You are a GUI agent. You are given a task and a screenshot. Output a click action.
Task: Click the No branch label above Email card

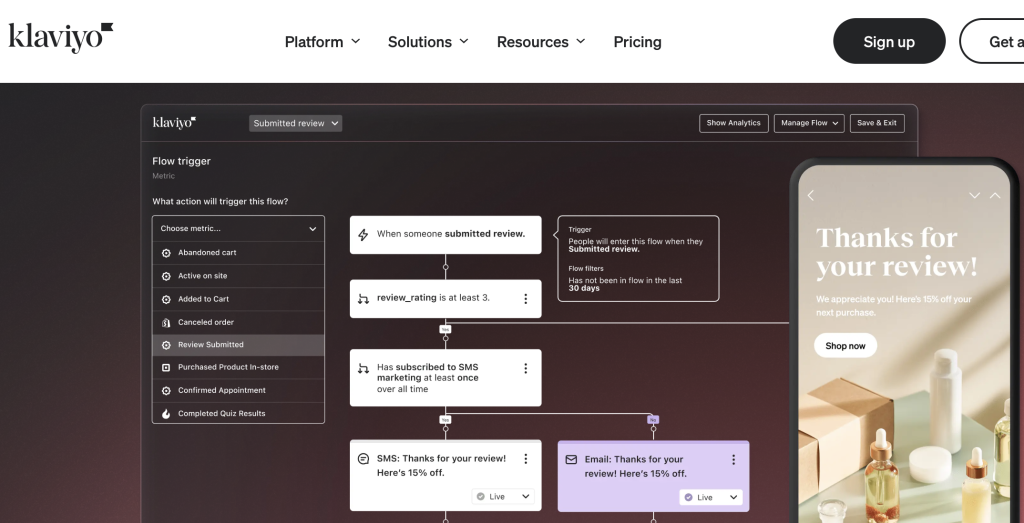(x=652, y=420)
